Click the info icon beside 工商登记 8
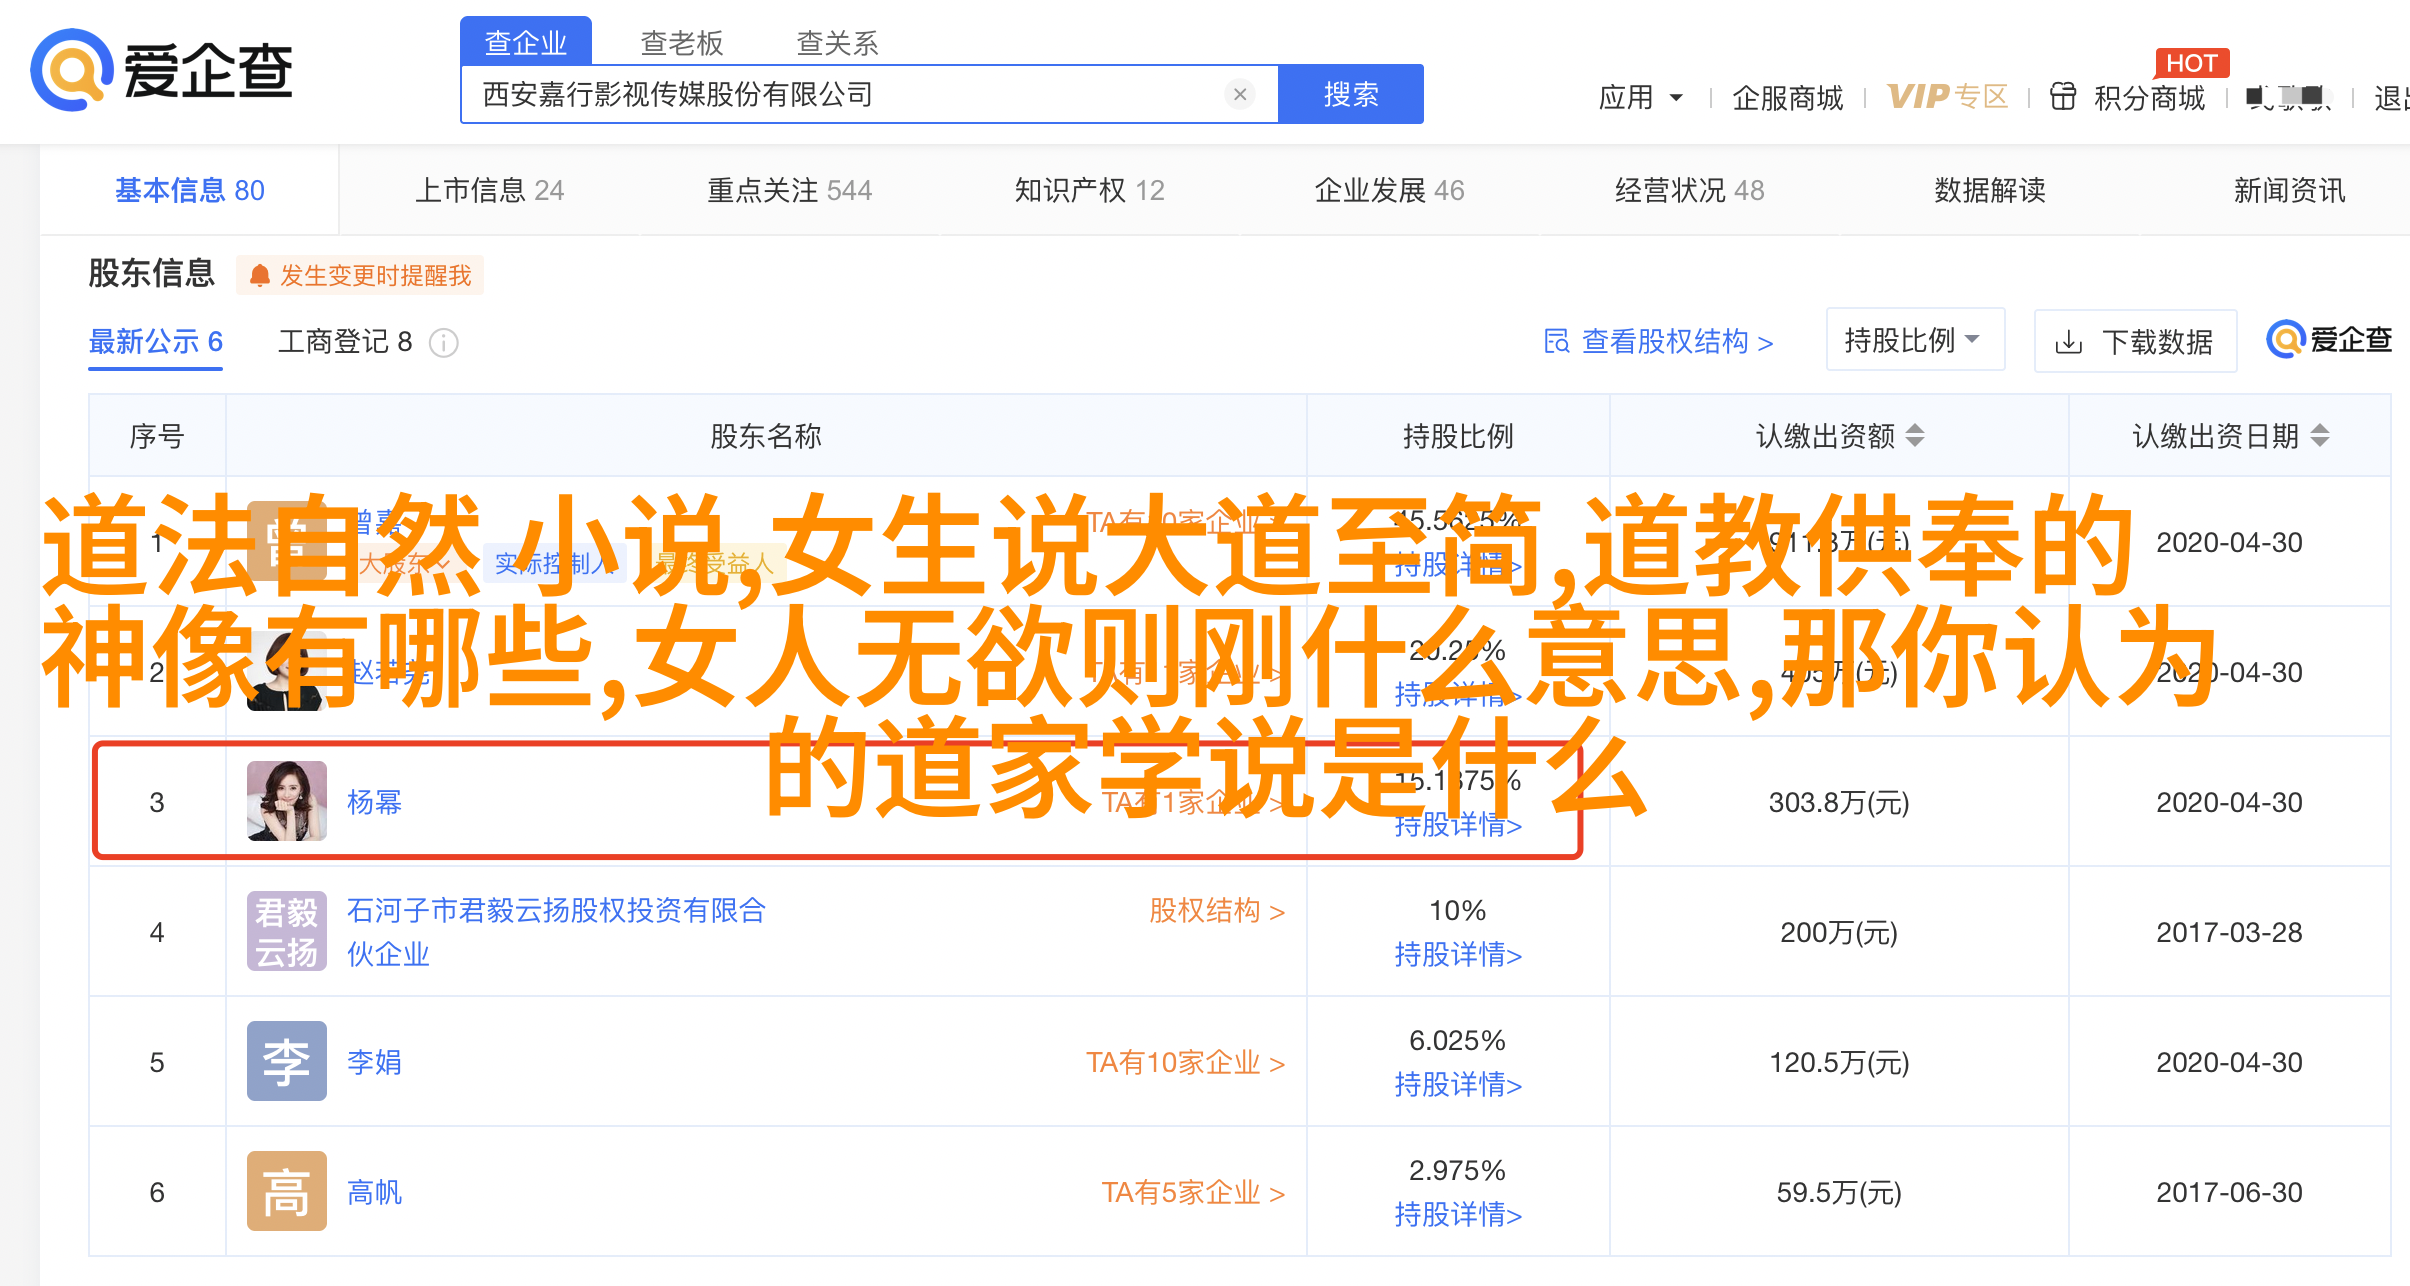 (x=443, y=343)
